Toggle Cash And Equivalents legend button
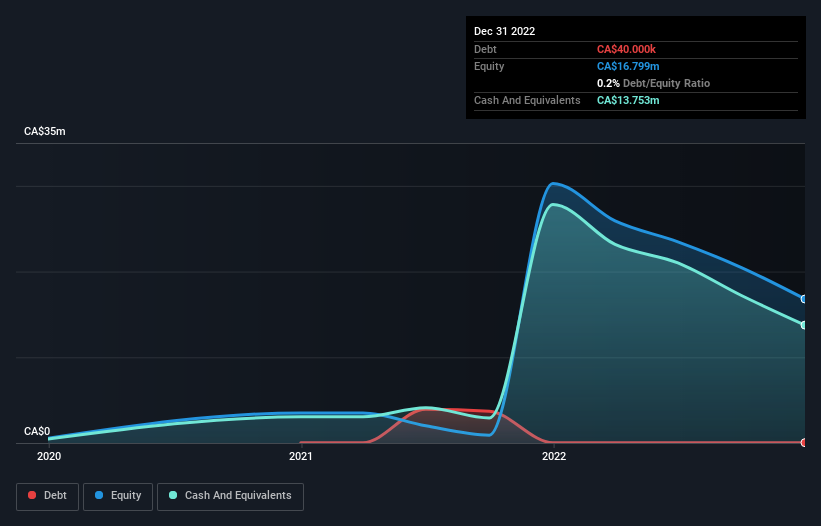Image resolution: width=821 pixels, height=526 pixels. click(230, 496)
